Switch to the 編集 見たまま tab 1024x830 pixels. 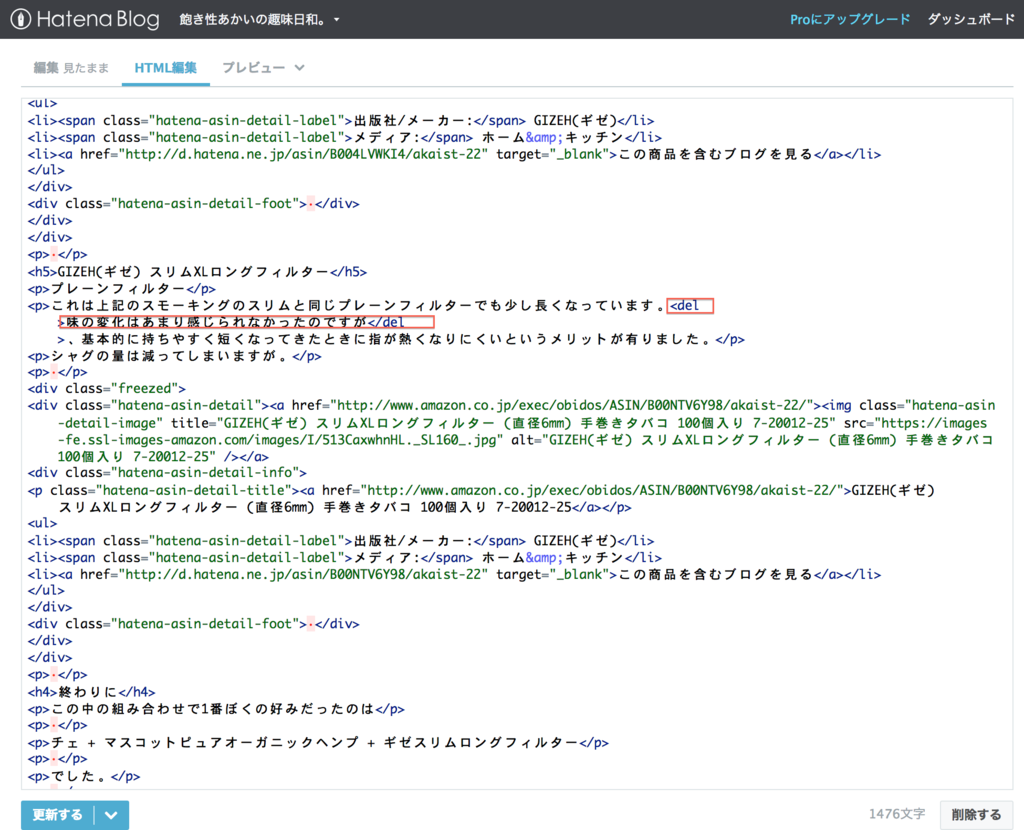71,68
